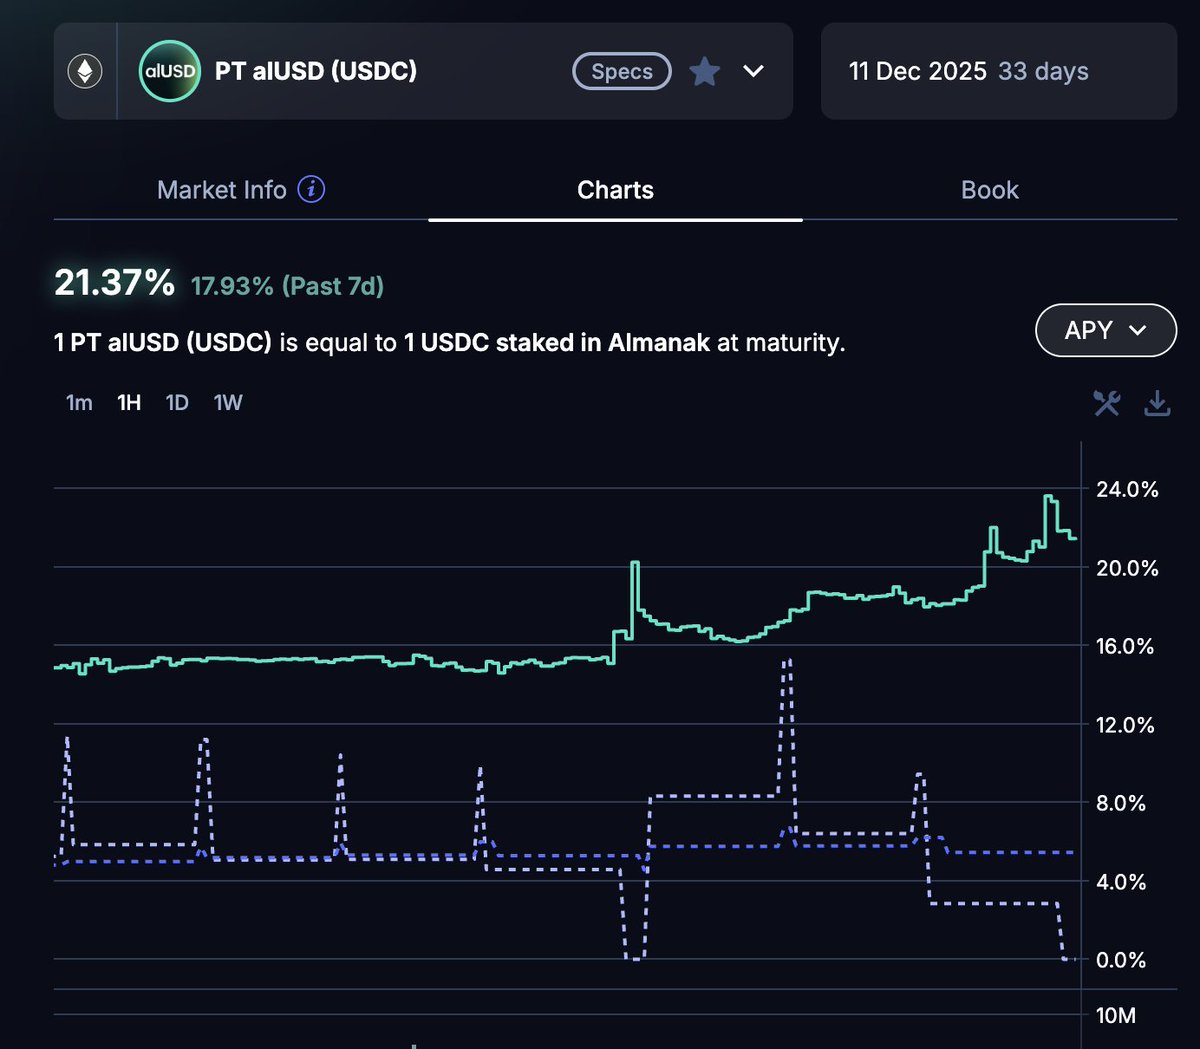Click the 4.0% axis label
The height and width of the screenshot is (1049, 1200).
pos(1121,882)
